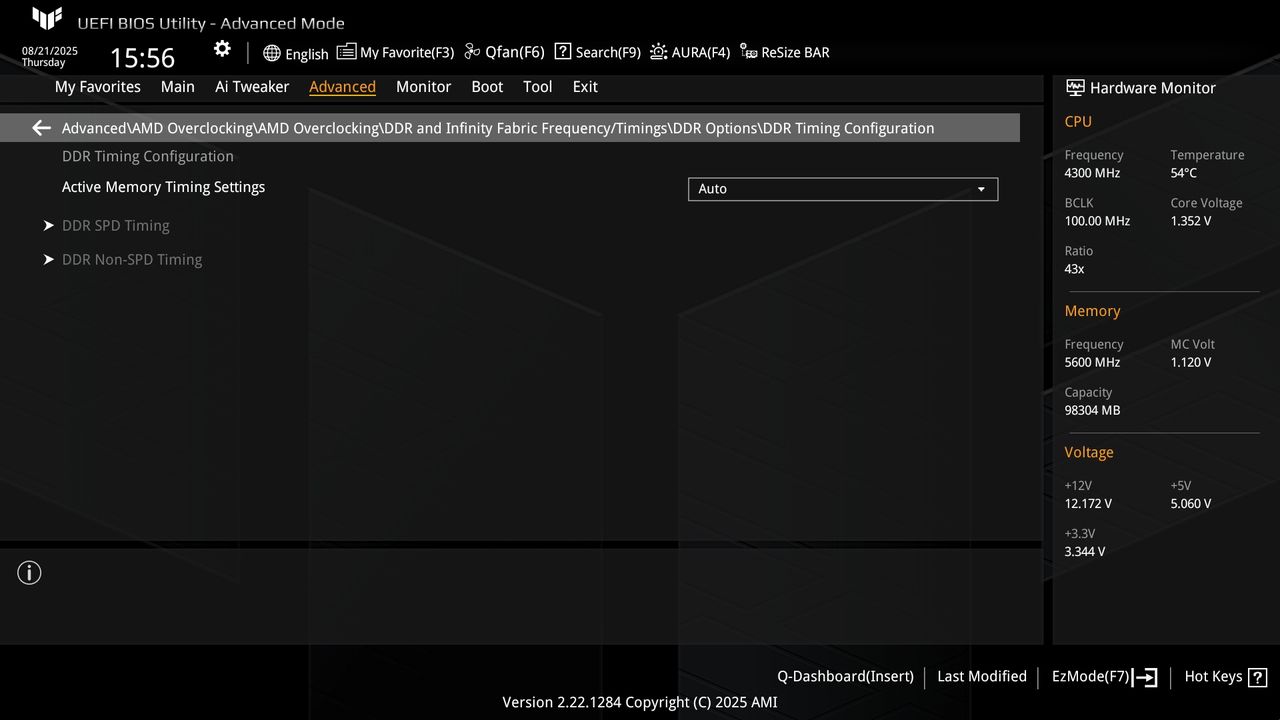
Task: Change the BIOS language from English
Action: (x=296, y=53)
